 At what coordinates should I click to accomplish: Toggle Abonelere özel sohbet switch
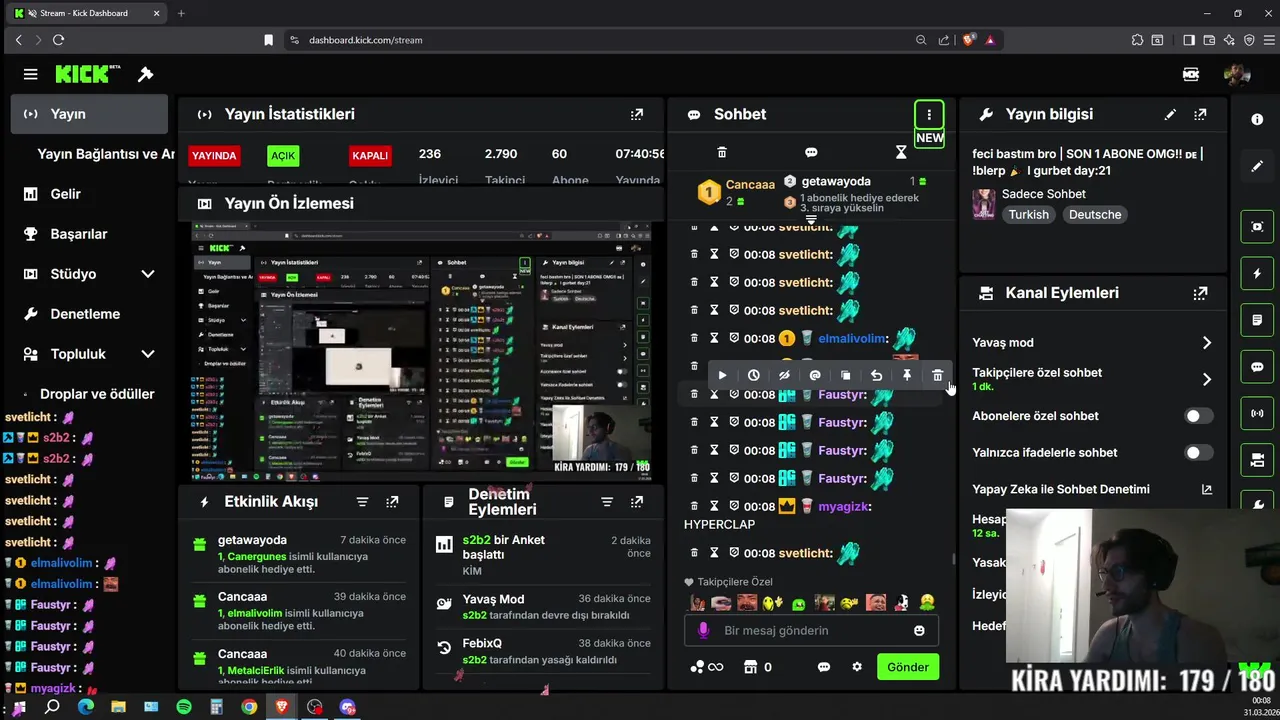(x=1198, y=416)
